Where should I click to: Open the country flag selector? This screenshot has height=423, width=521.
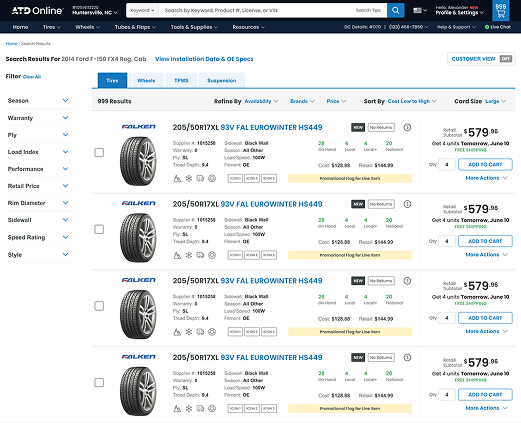point(420,10)
